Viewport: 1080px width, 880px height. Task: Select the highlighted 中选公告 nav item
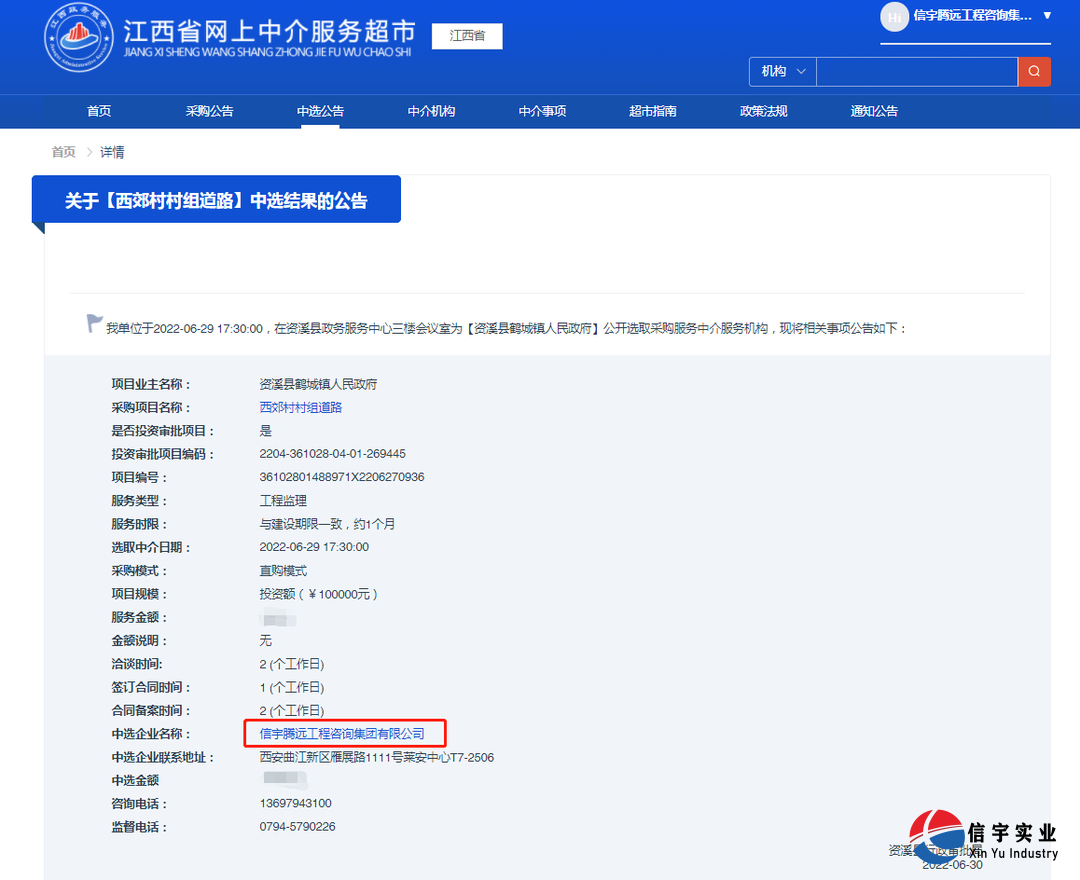pyautogui.click(x=319, y=111)
